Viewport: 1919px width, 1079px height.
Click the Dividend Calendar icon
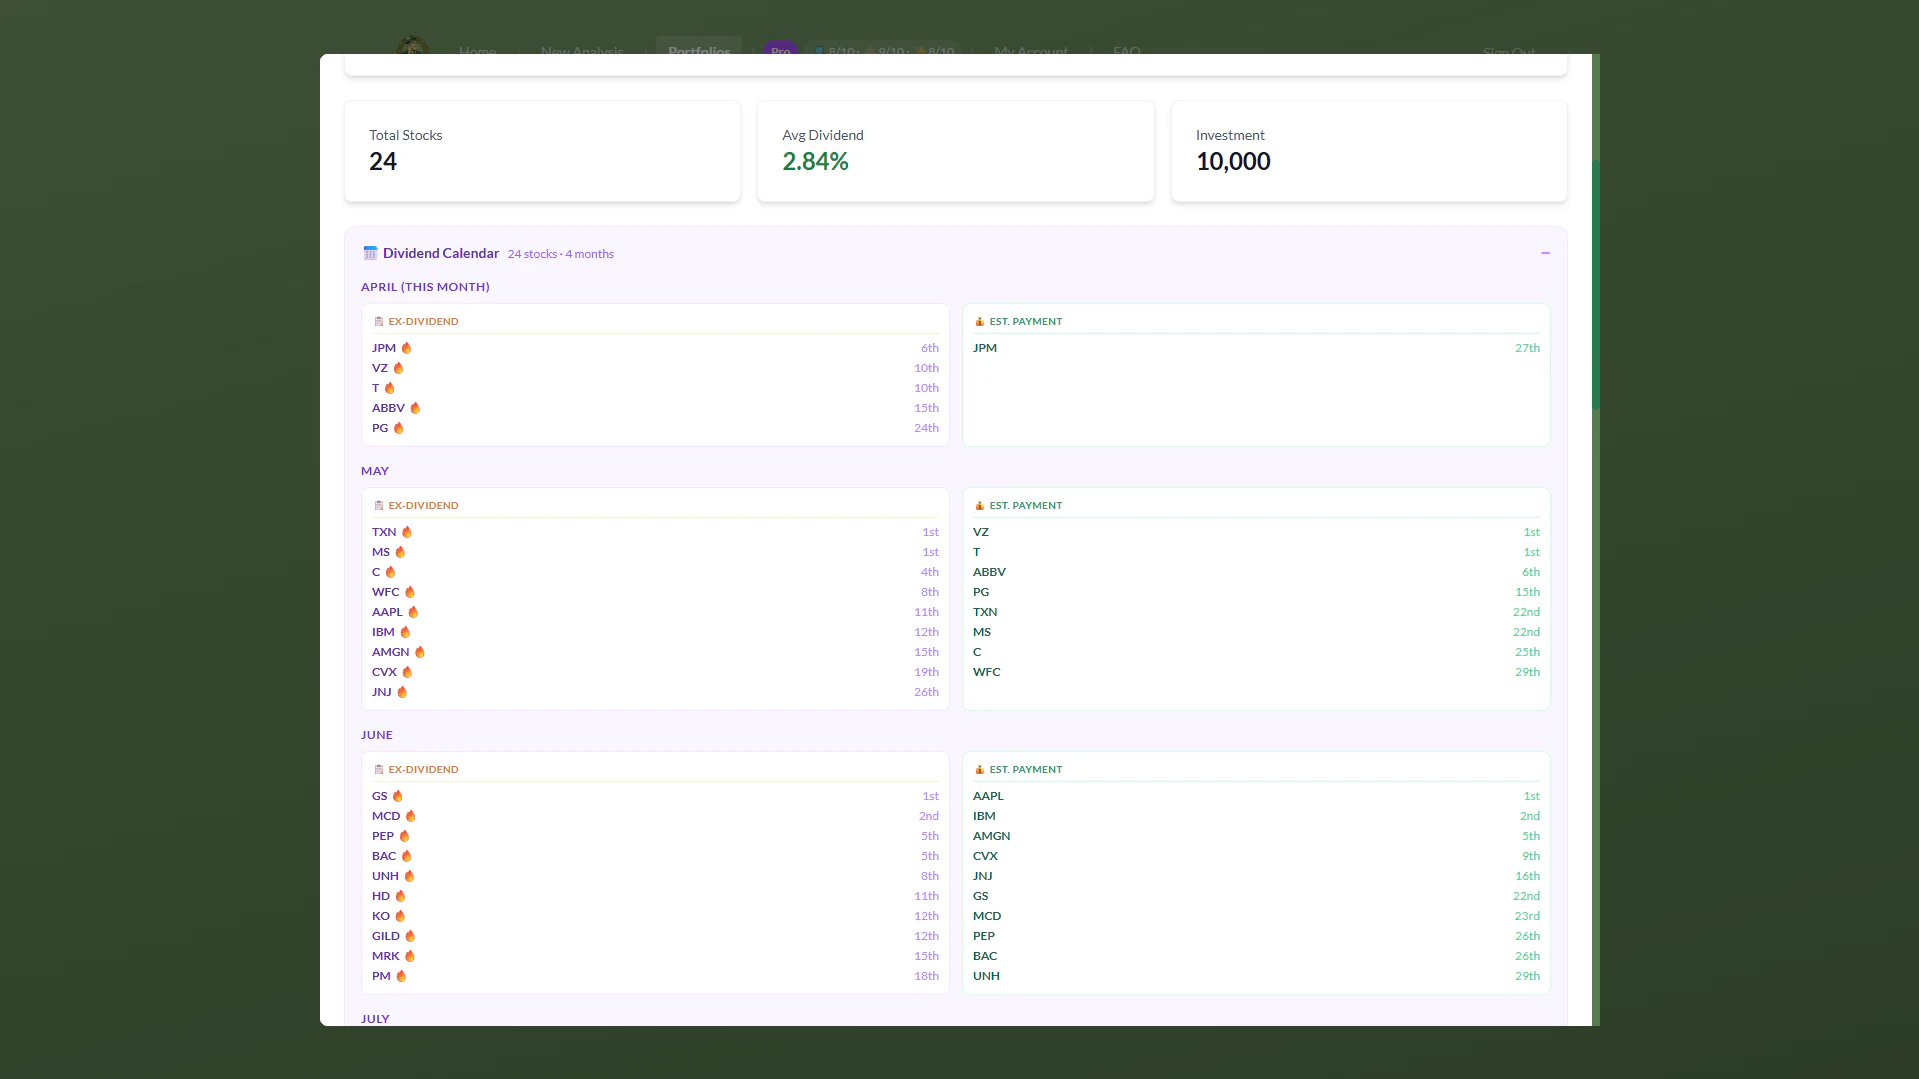pos(370,253)
